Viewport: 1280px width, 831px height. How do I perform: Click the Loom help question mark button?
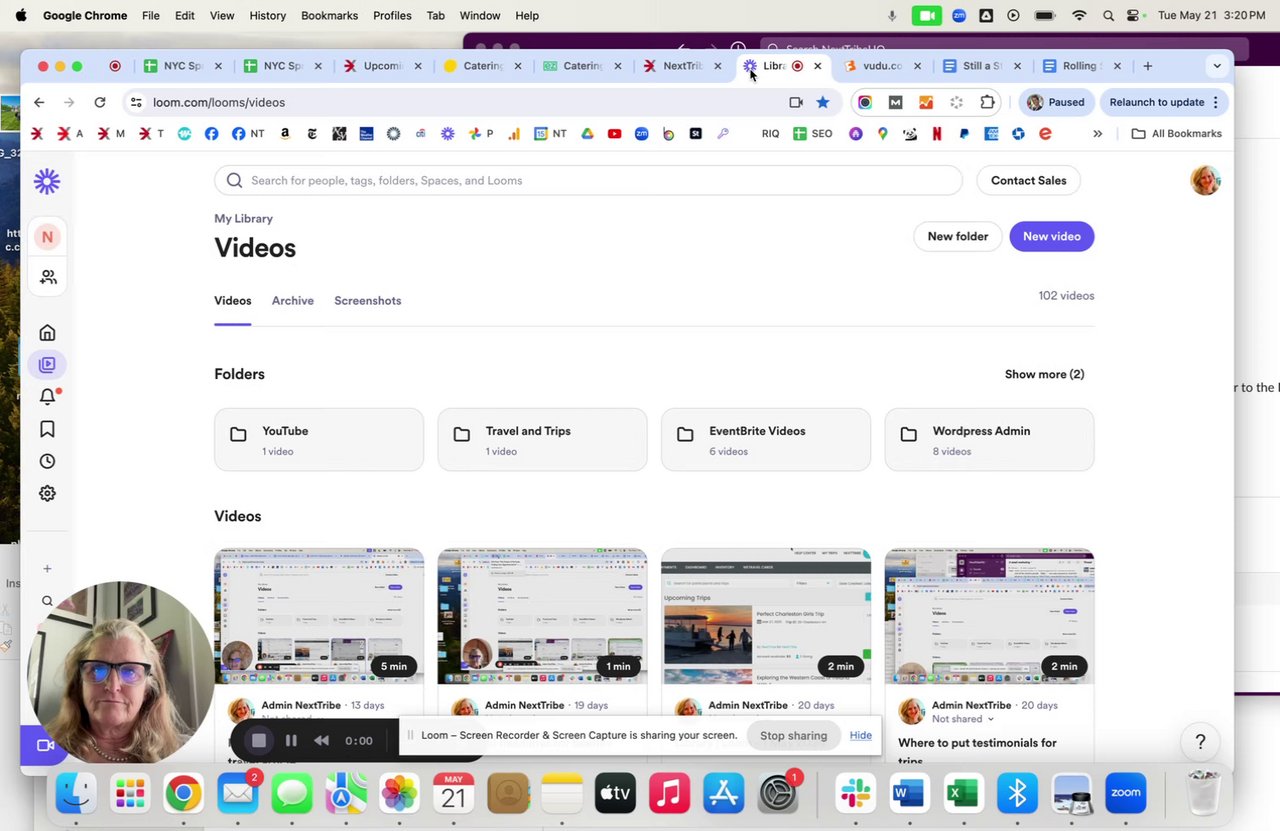(x=1200, y=742)
